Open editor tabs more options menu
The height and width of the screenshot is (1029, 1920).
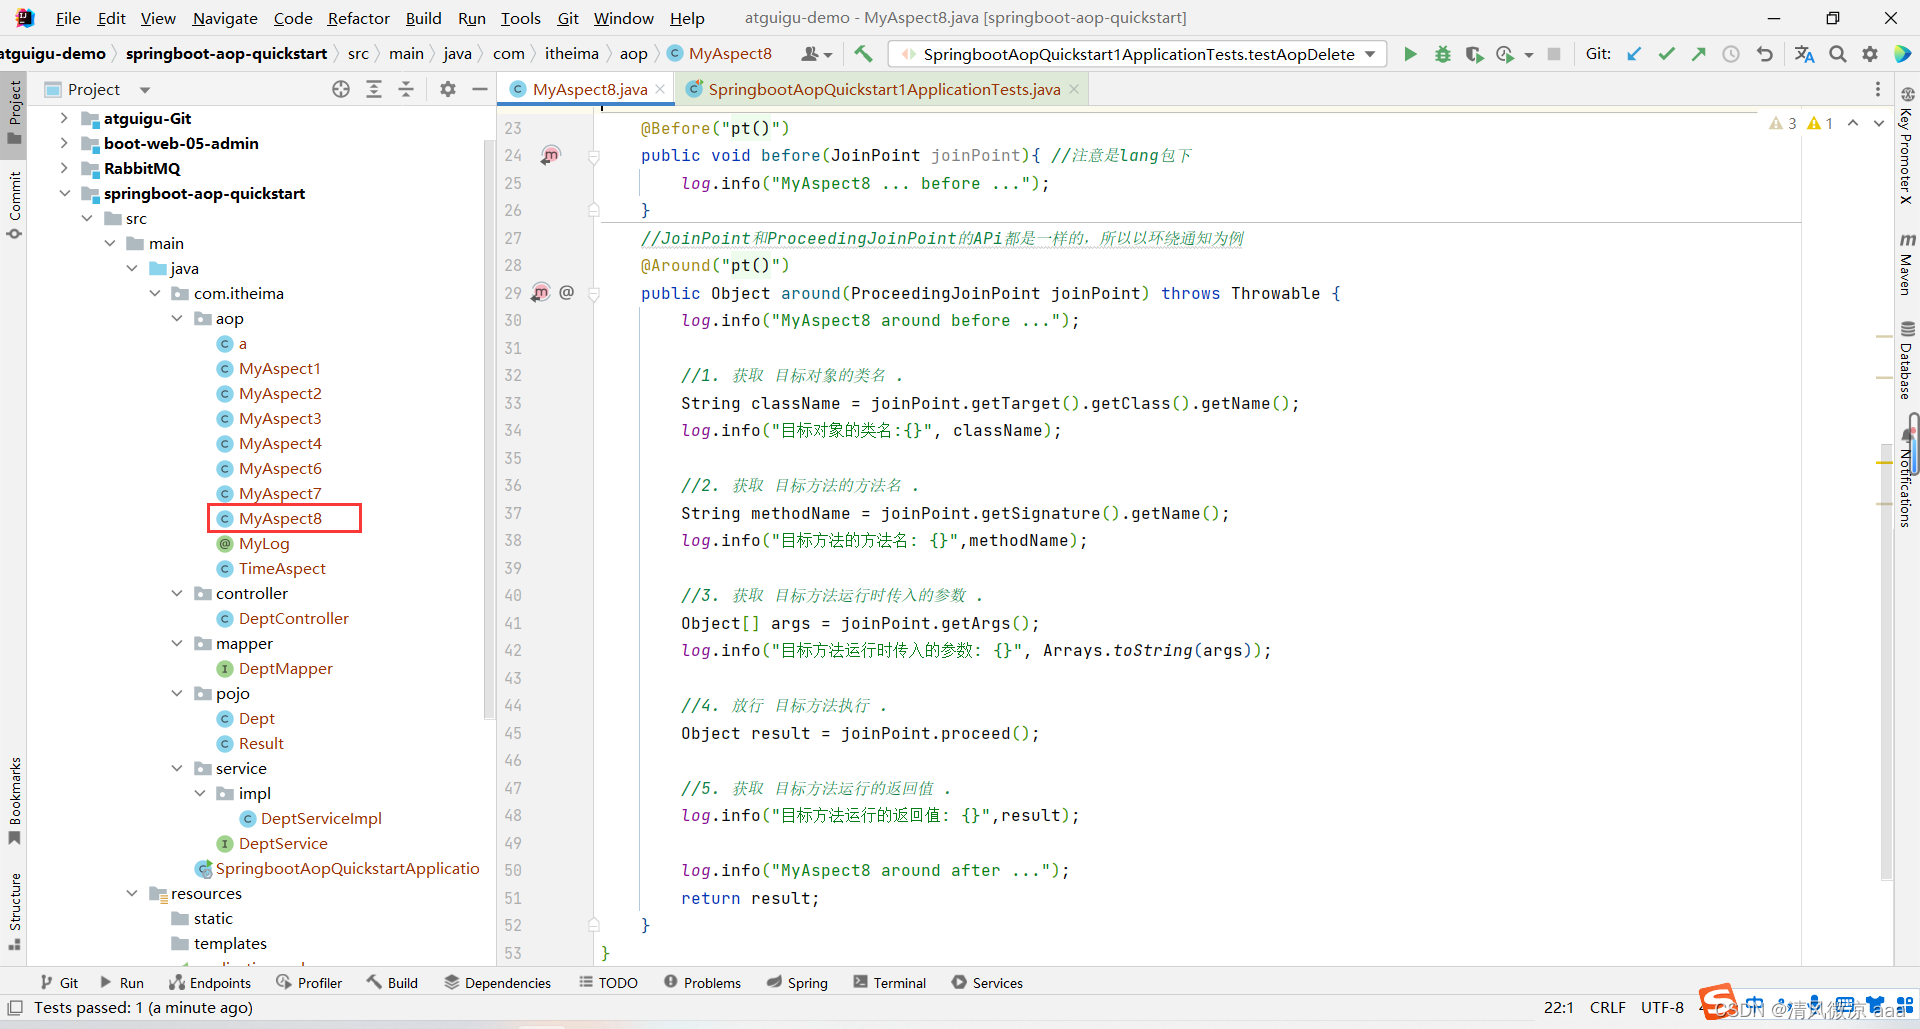[1878, 89]
